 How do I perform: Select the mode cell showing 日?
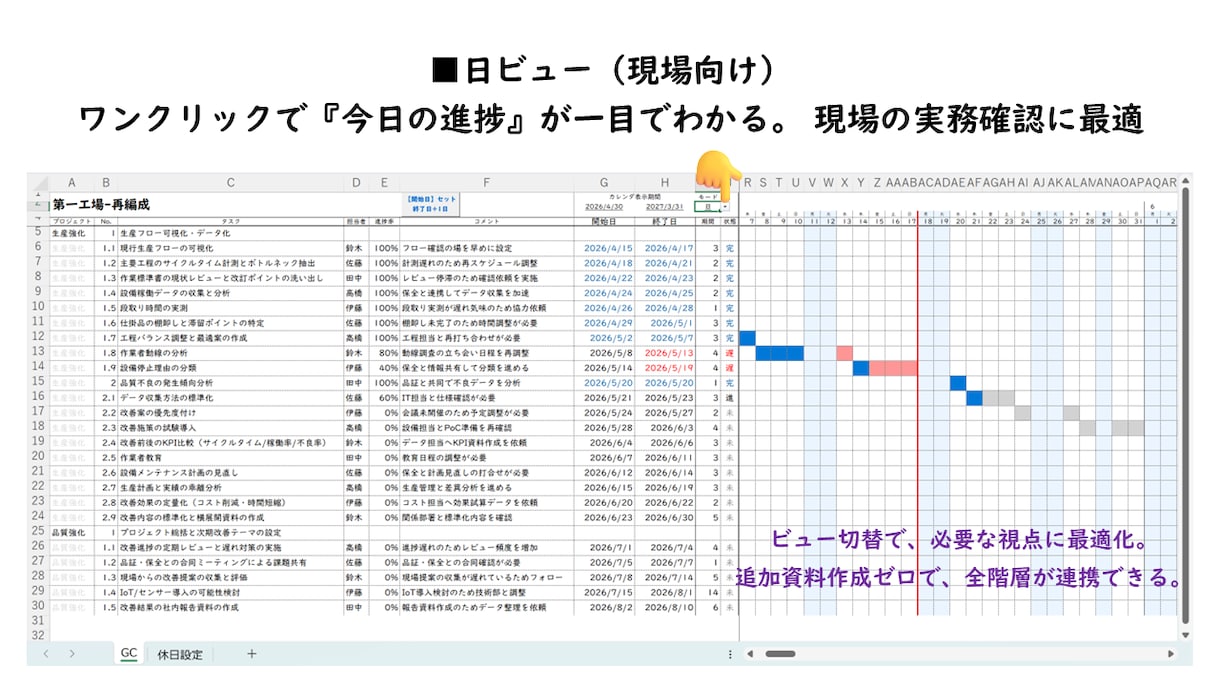[x=708, y=208]
